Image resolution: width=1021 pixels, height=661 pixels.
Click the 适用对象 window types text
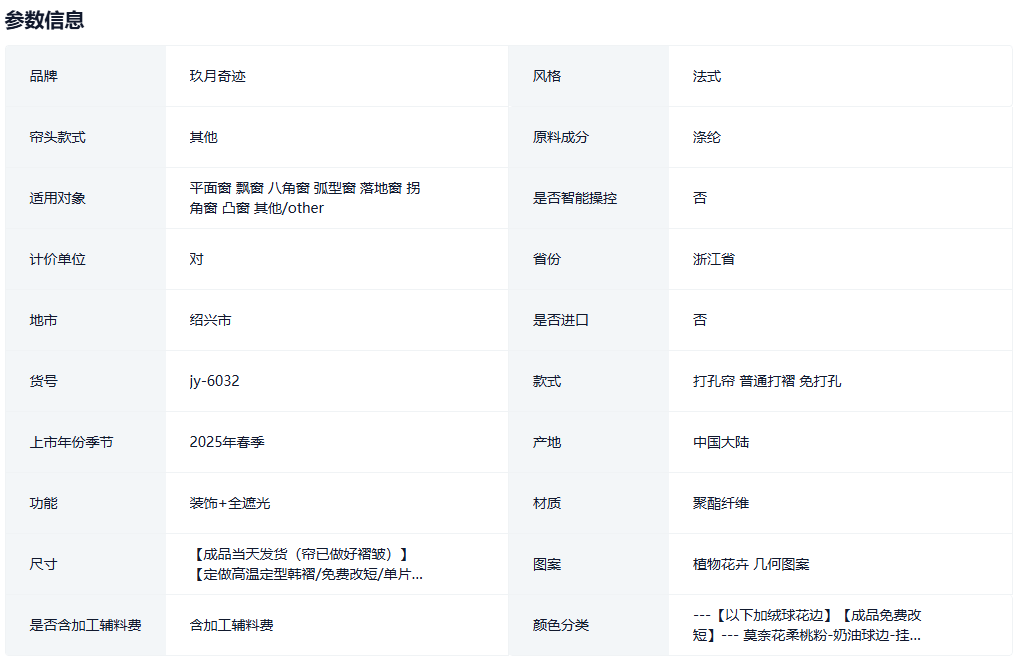(x=304, y=198)
